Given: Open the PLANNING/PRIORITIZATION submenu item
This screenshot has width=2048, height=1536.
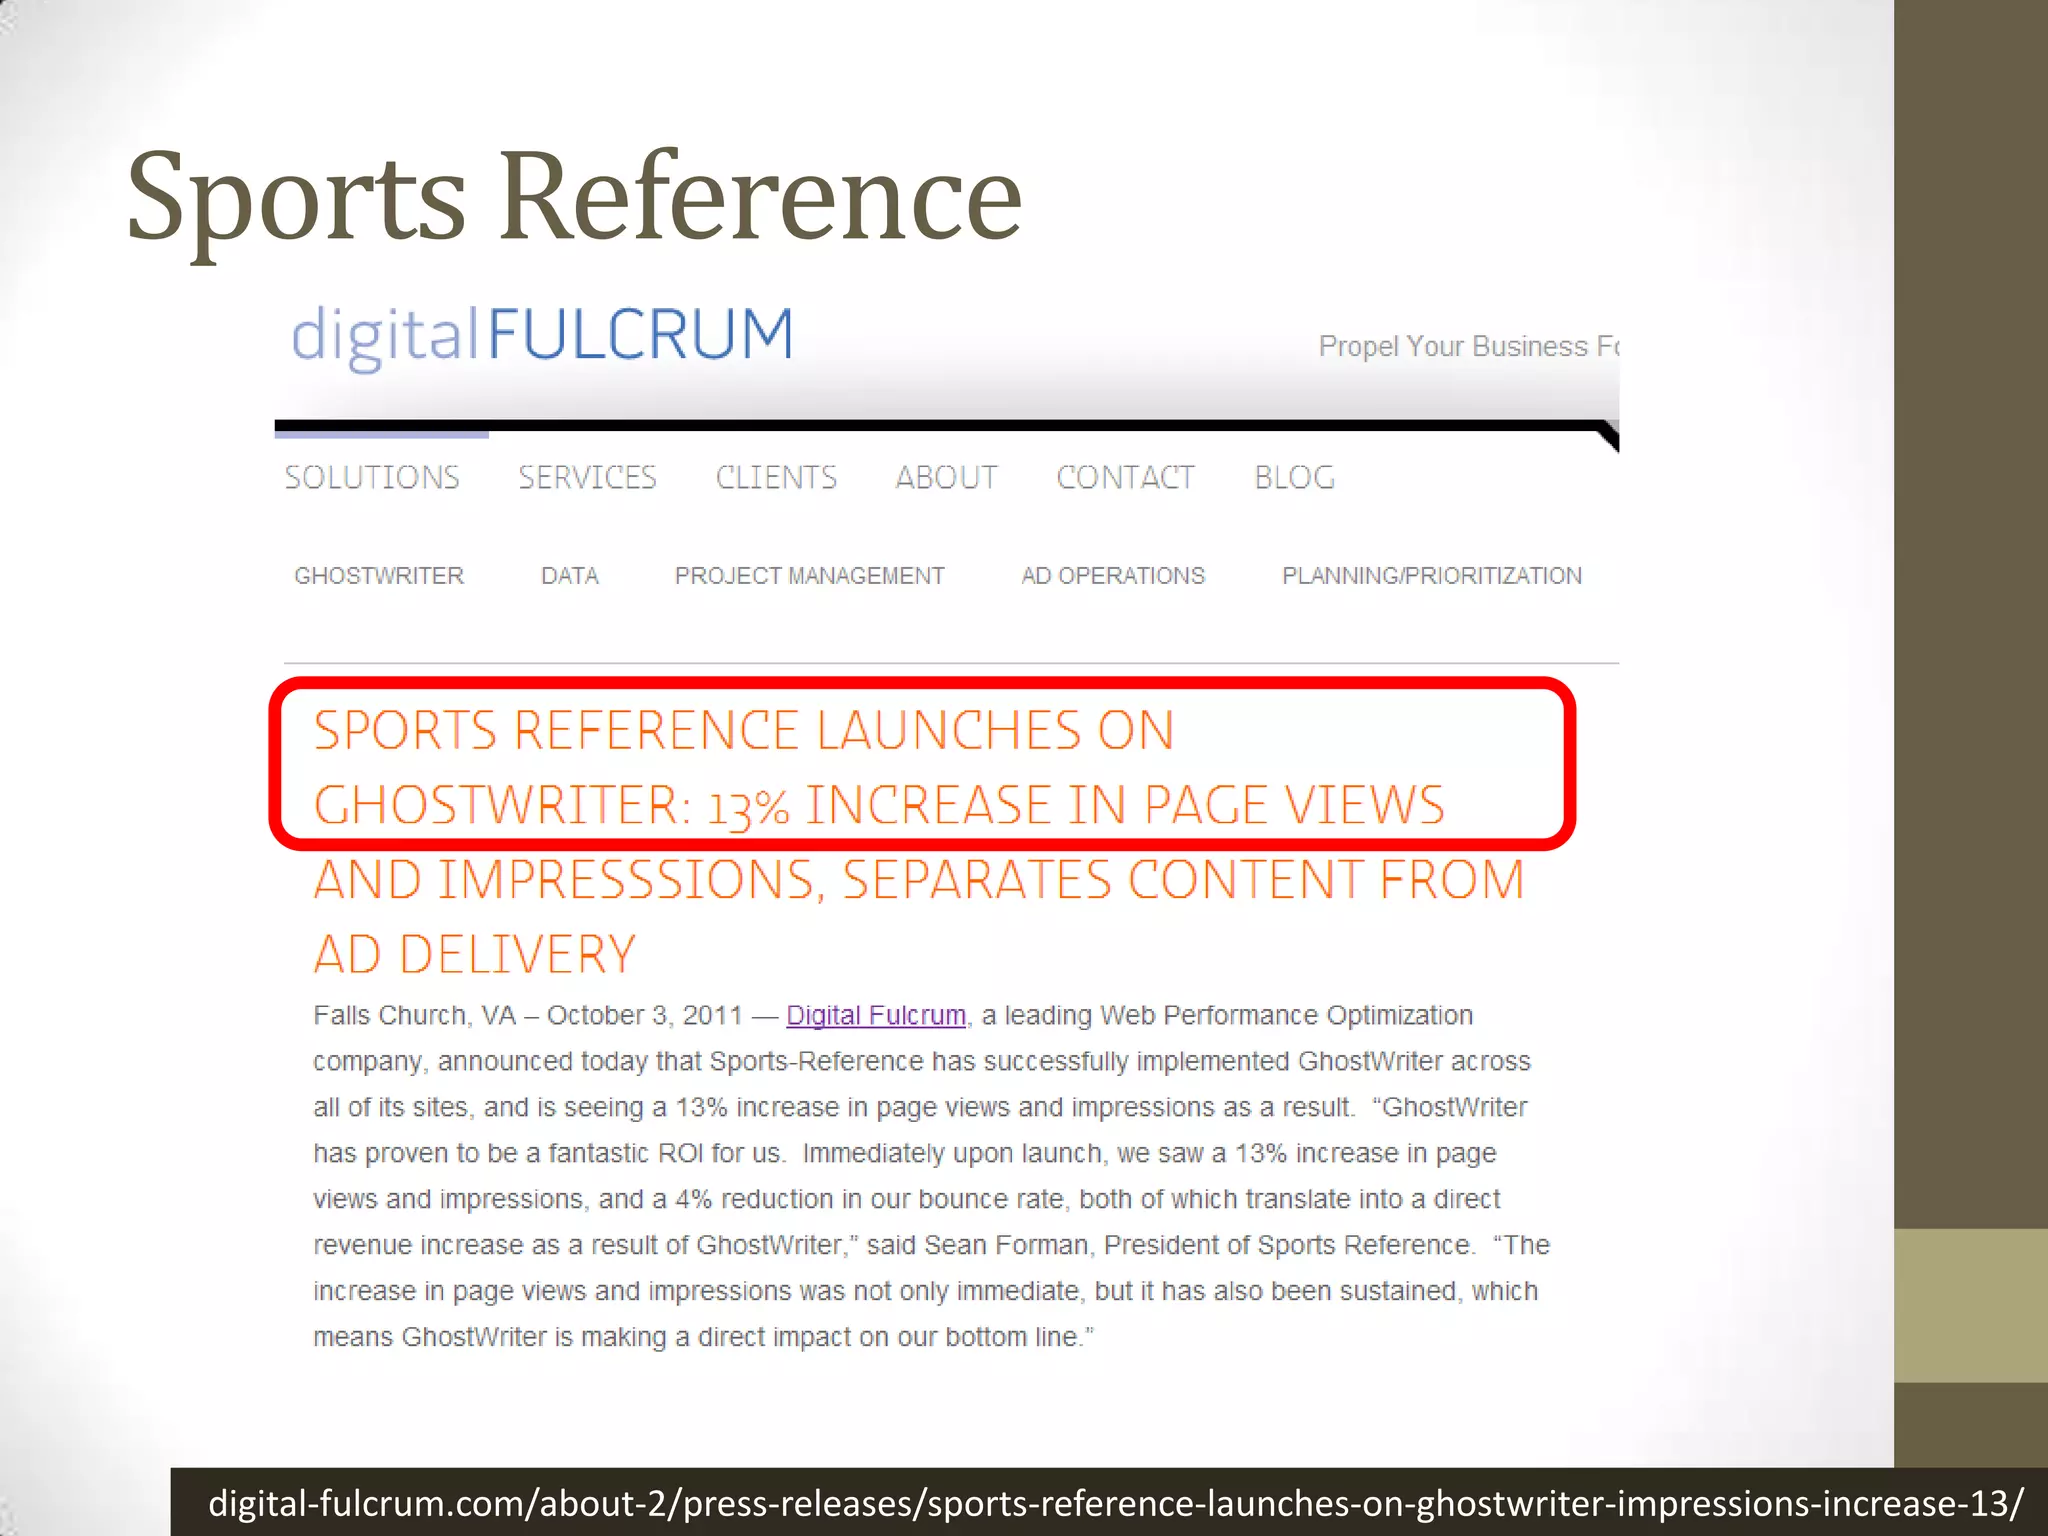Looking at the screenshot, I should click(1431, 576).
